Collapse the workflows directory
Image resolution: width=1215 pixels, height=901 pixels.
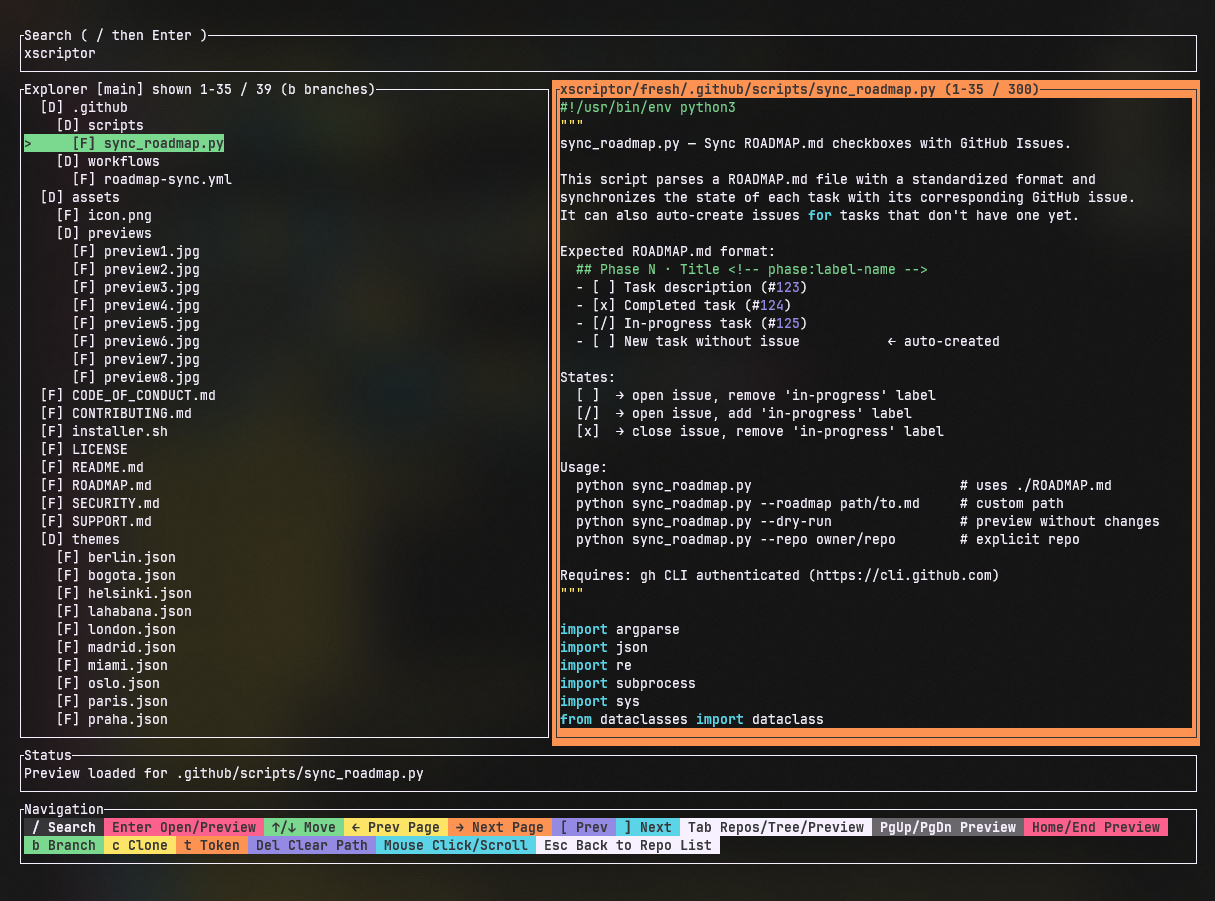pyautogui.click(x=108, y=161)
